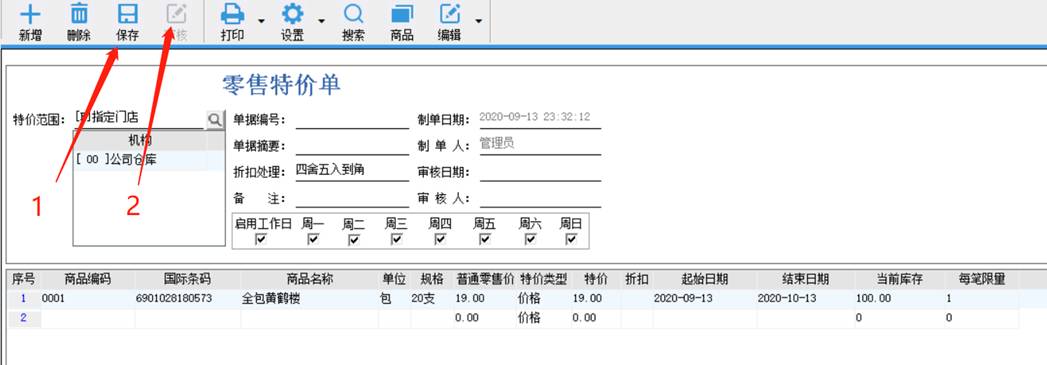The width and height of the screenshot is (1047, 365).
Task: Uncheck the 周一 checkbox
Action: pyautogui.click(x=312, y=239)
